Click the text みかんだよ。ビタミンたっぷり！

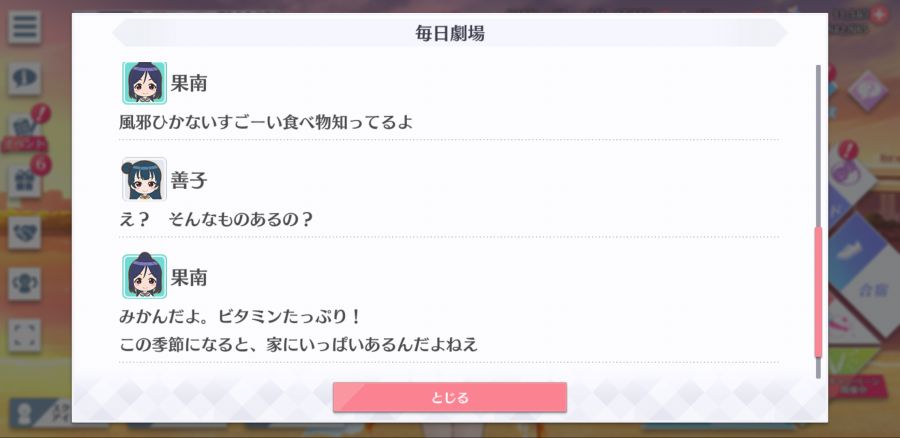point(239,316)
